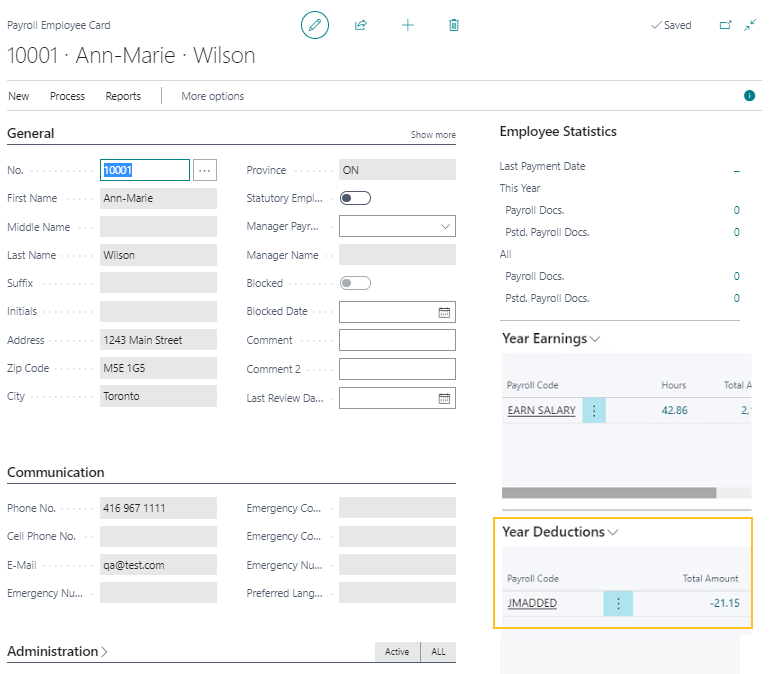Click the share icon in header

(x=361, y=25)
